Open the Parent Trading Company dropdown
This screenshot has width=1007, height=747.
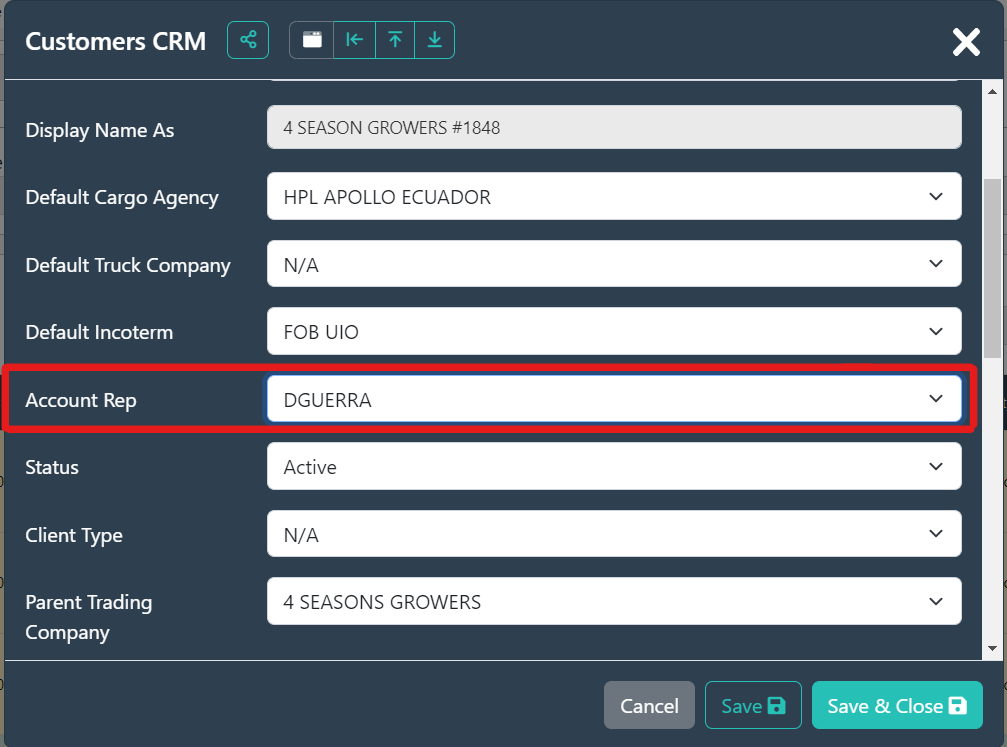613,602
